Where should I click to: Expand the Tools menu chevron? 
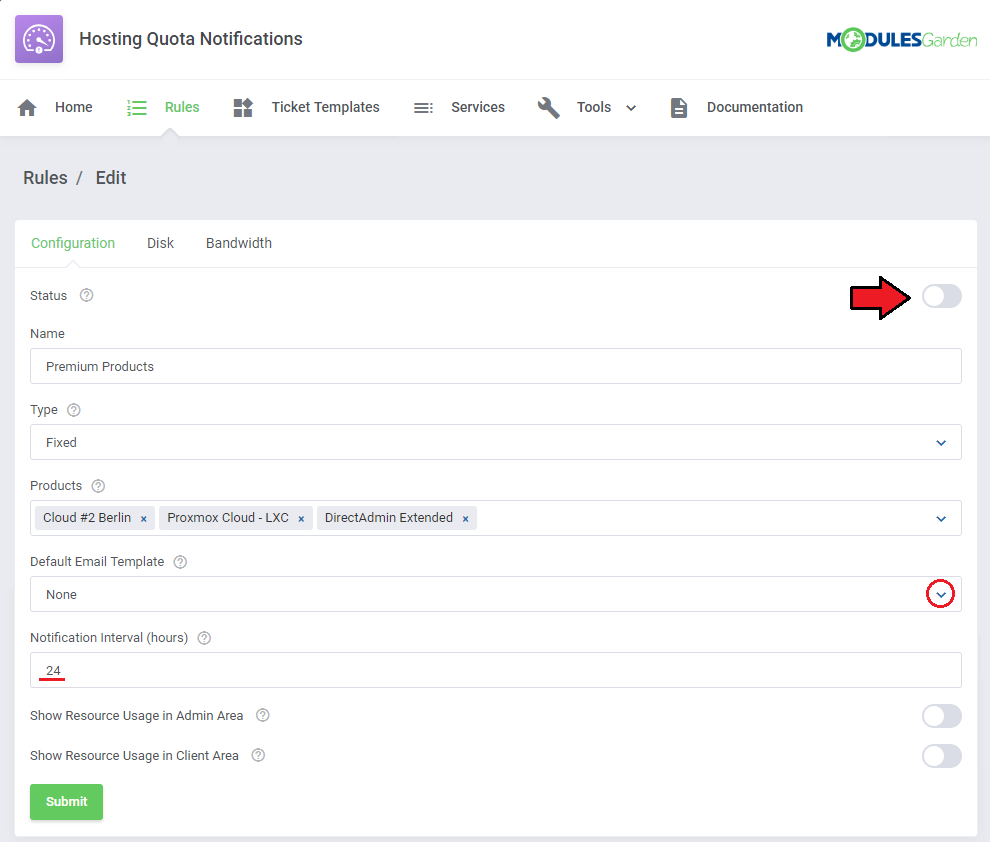[x=631, y=109]
